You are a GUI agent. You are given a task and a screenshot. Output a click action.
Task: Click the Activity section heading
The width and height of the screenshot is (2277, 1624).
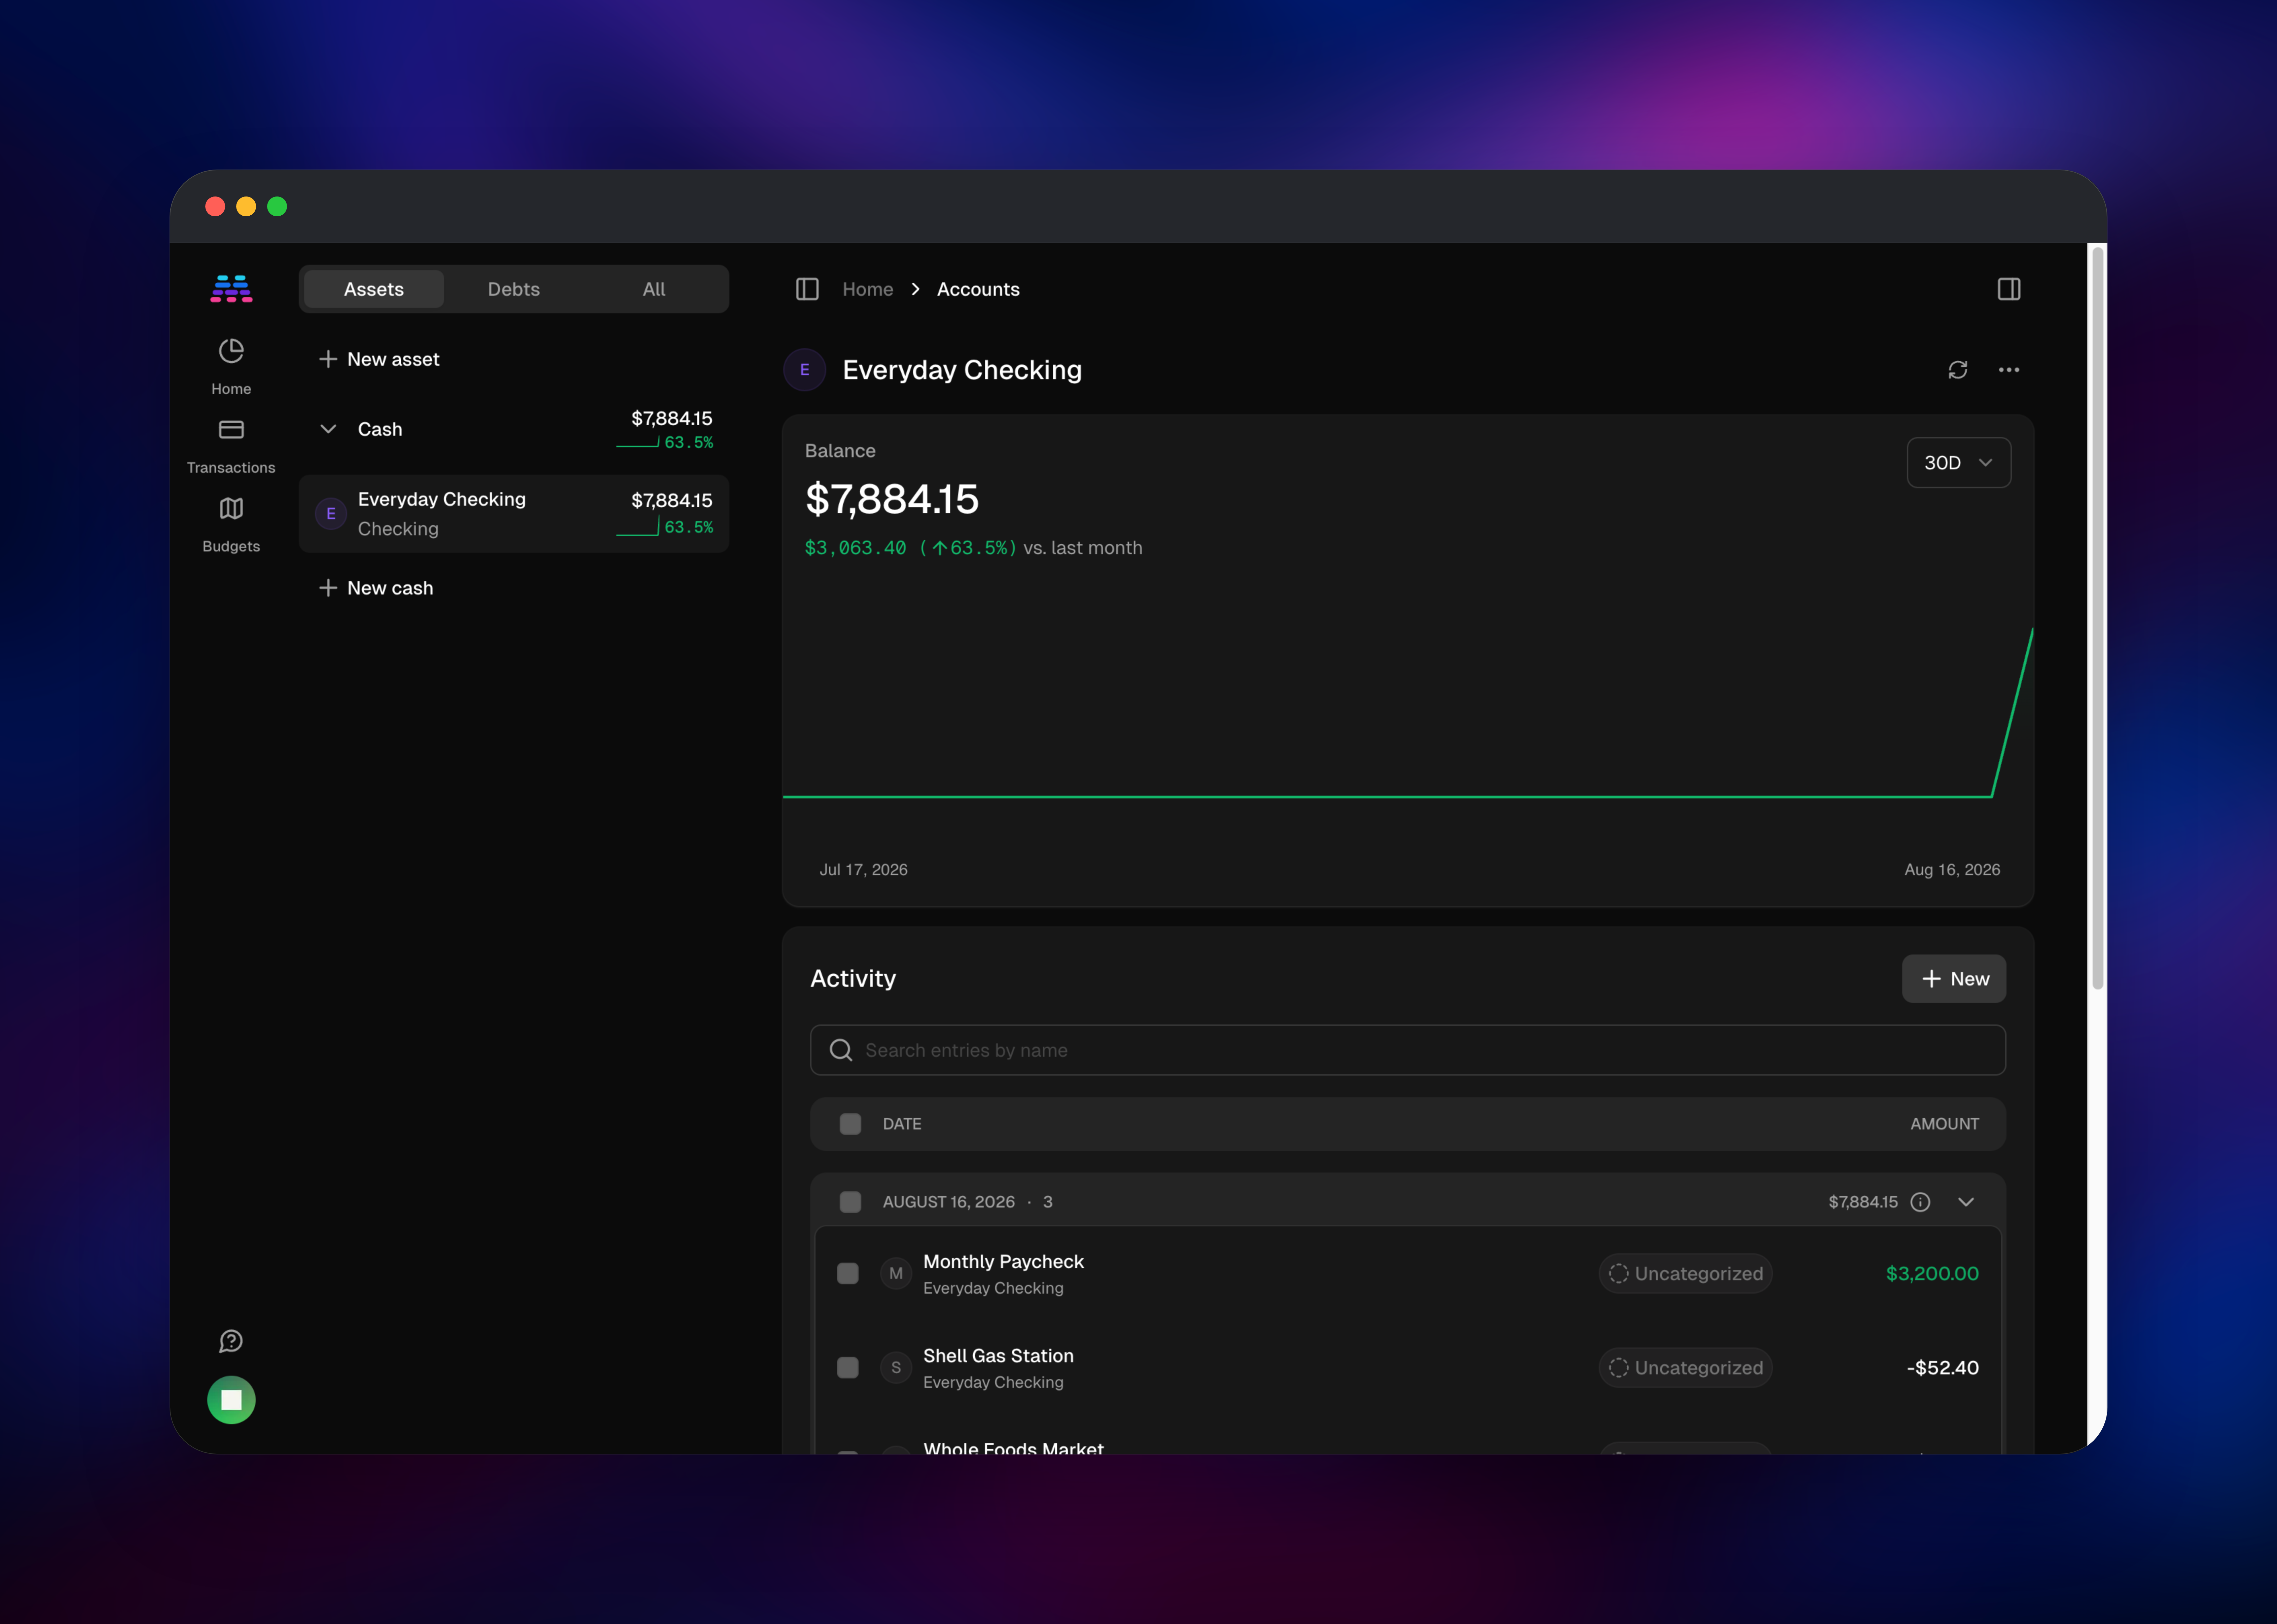click(853, 979)
